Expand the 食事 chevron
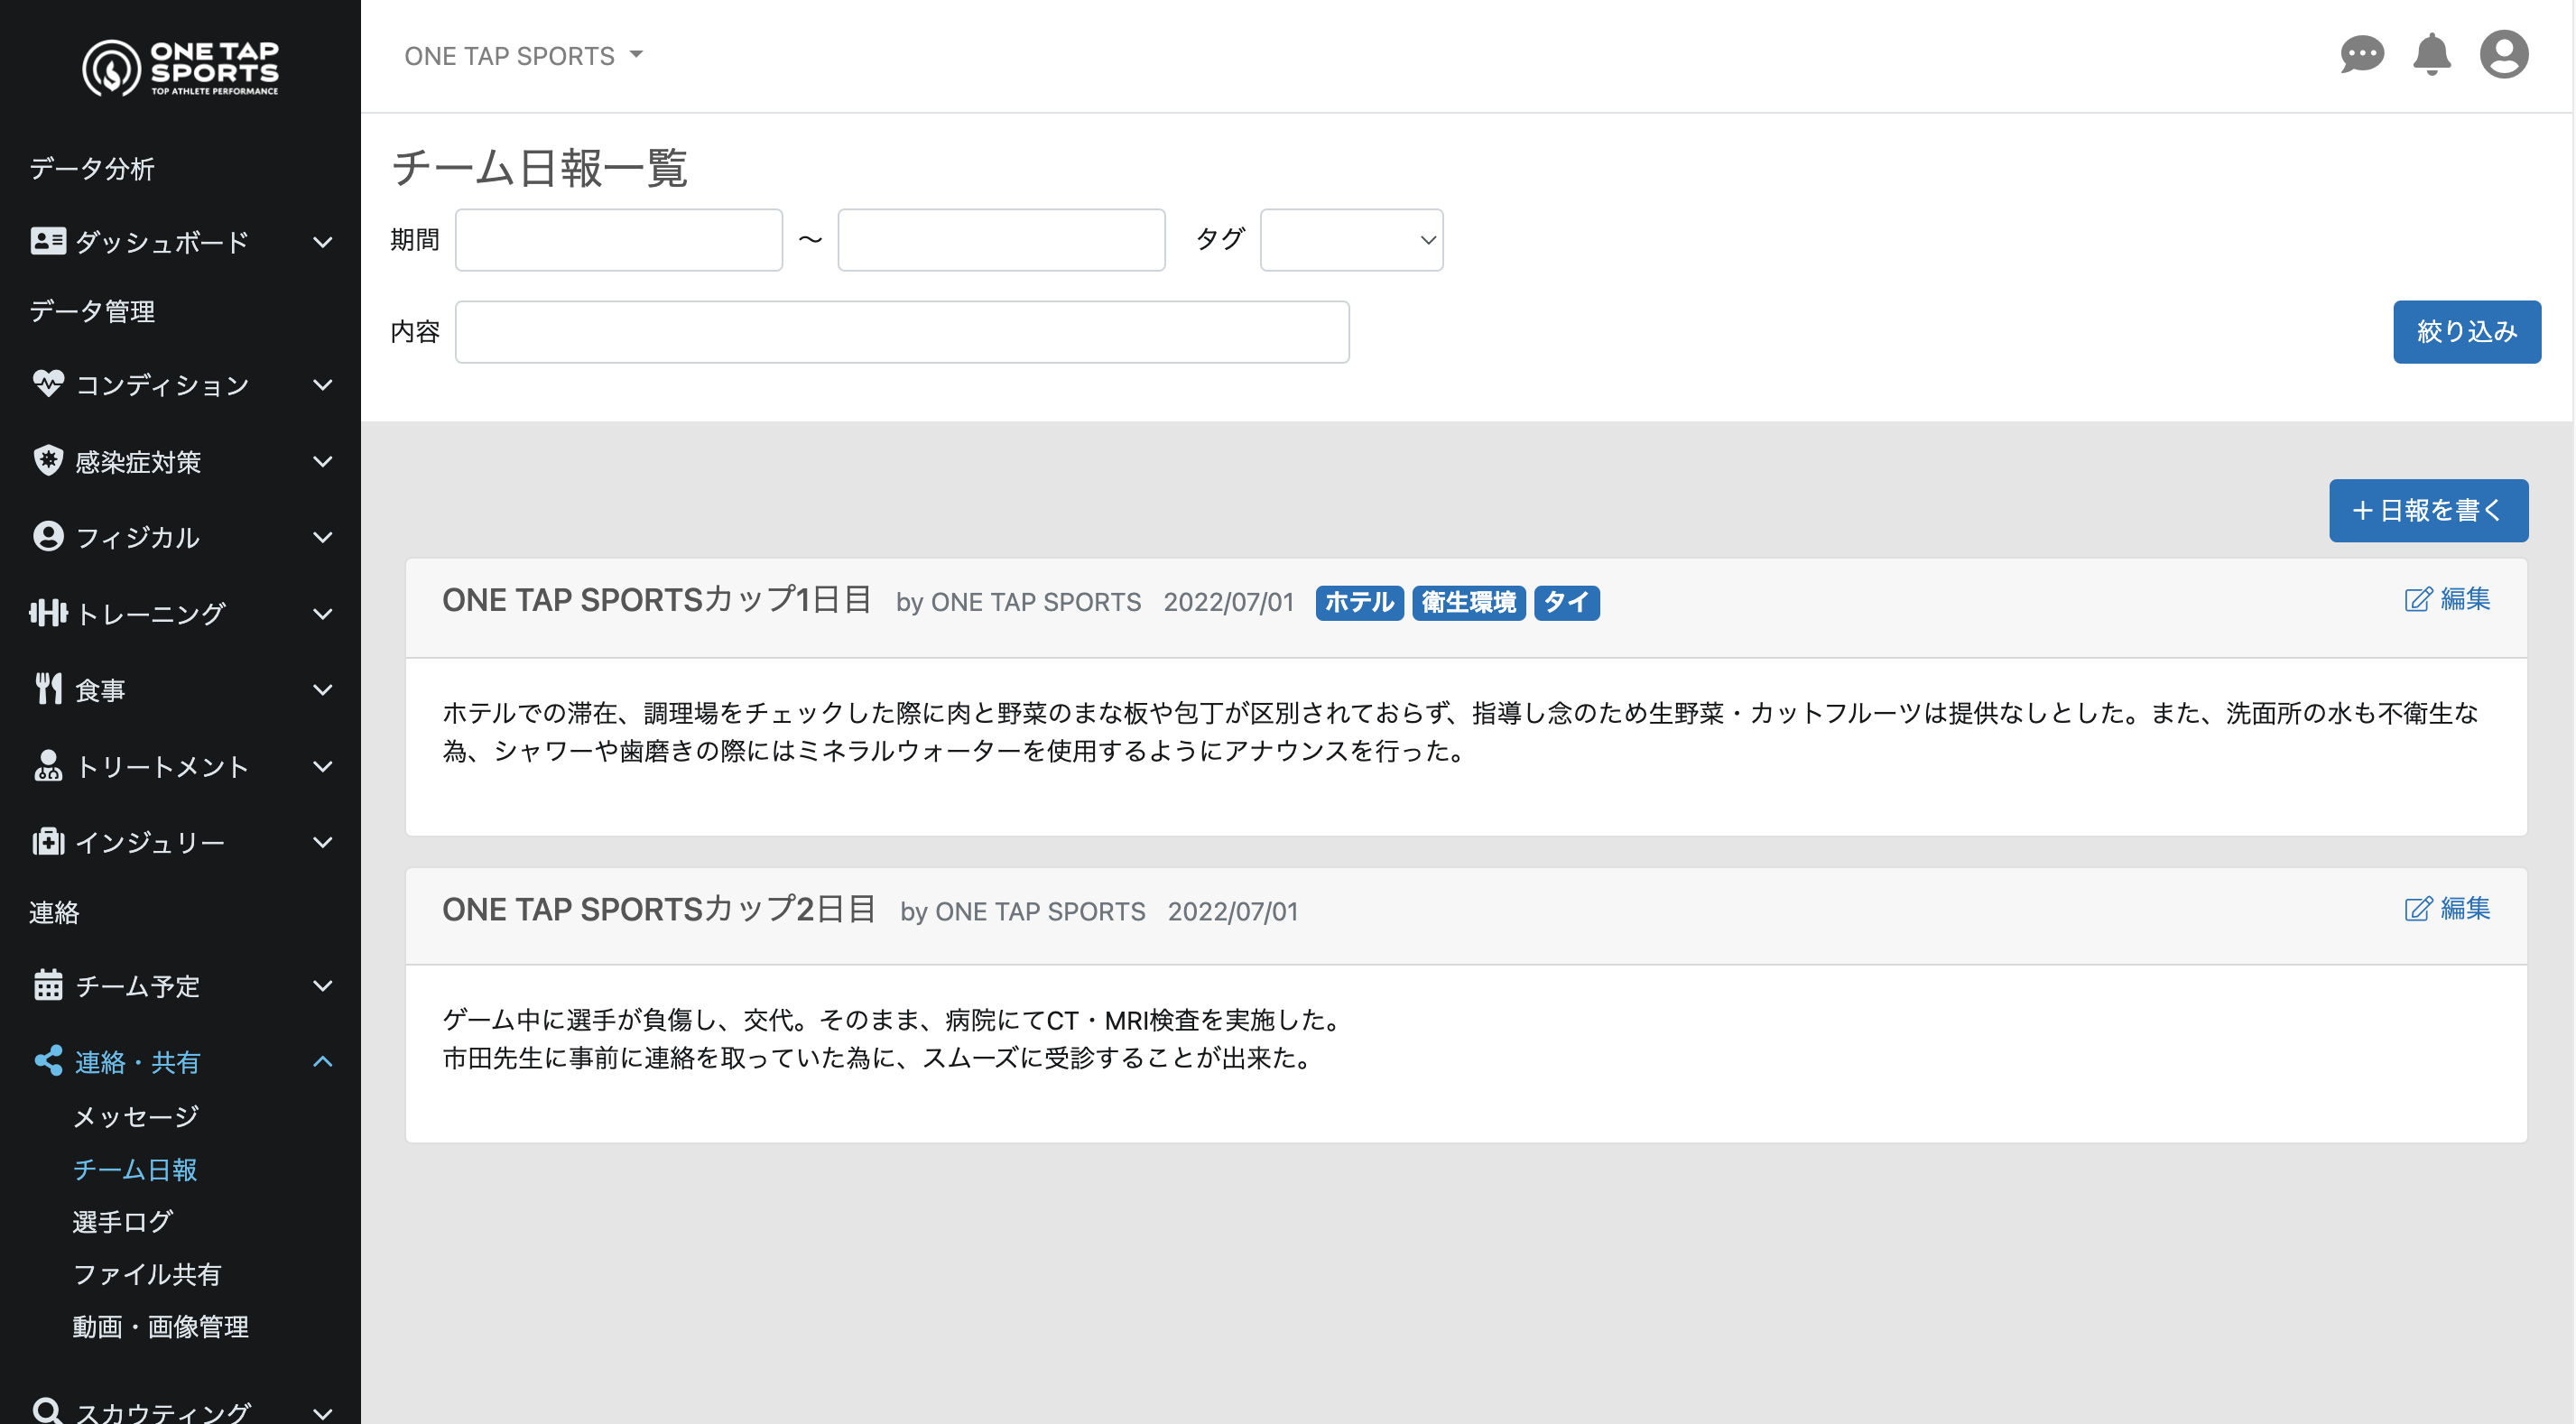2576x1424 pixels. pyautogui.click(x=323, y=690)
